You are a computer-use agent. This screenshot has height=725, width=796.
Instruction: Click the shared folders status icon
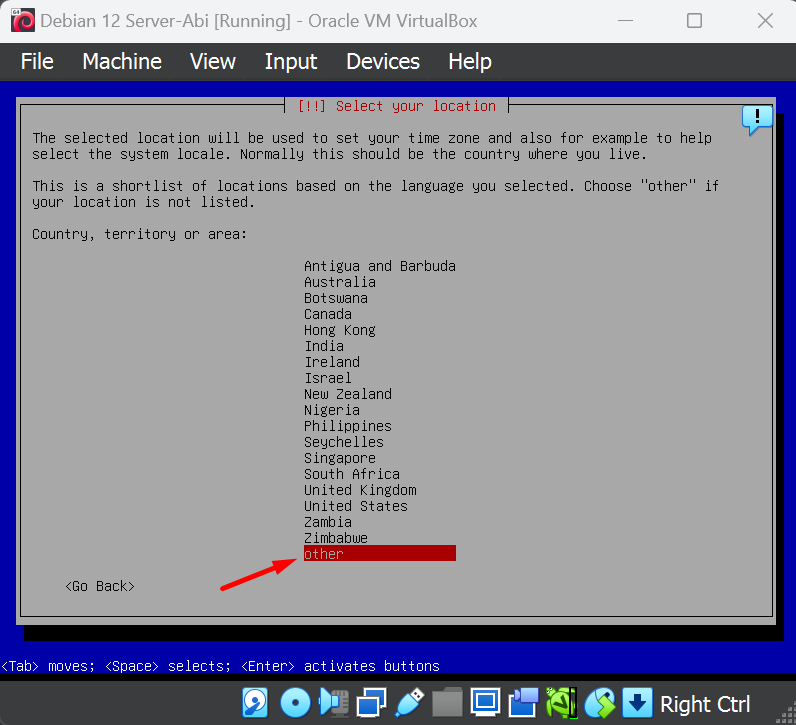[x=447, y=704]
